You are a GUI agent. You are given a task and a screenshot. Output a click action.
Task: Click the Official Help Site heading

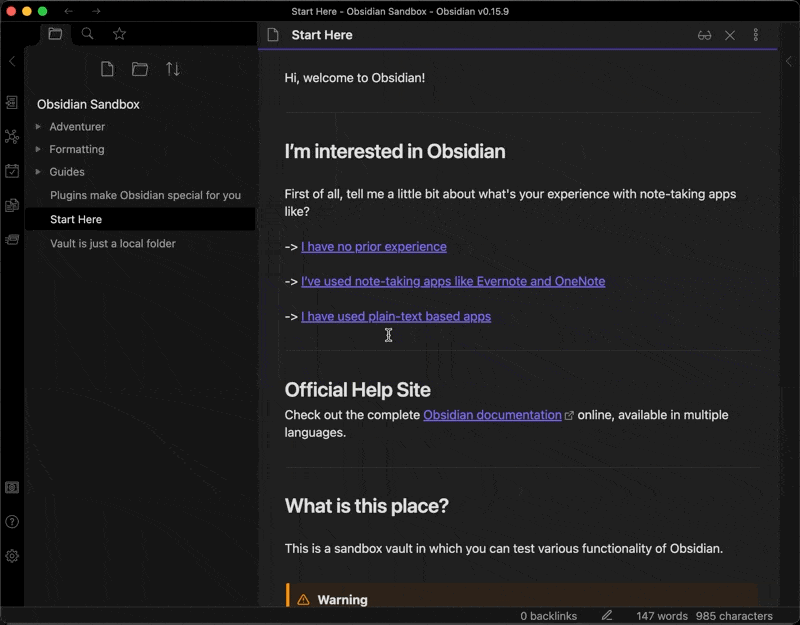[x=358, y=390]
